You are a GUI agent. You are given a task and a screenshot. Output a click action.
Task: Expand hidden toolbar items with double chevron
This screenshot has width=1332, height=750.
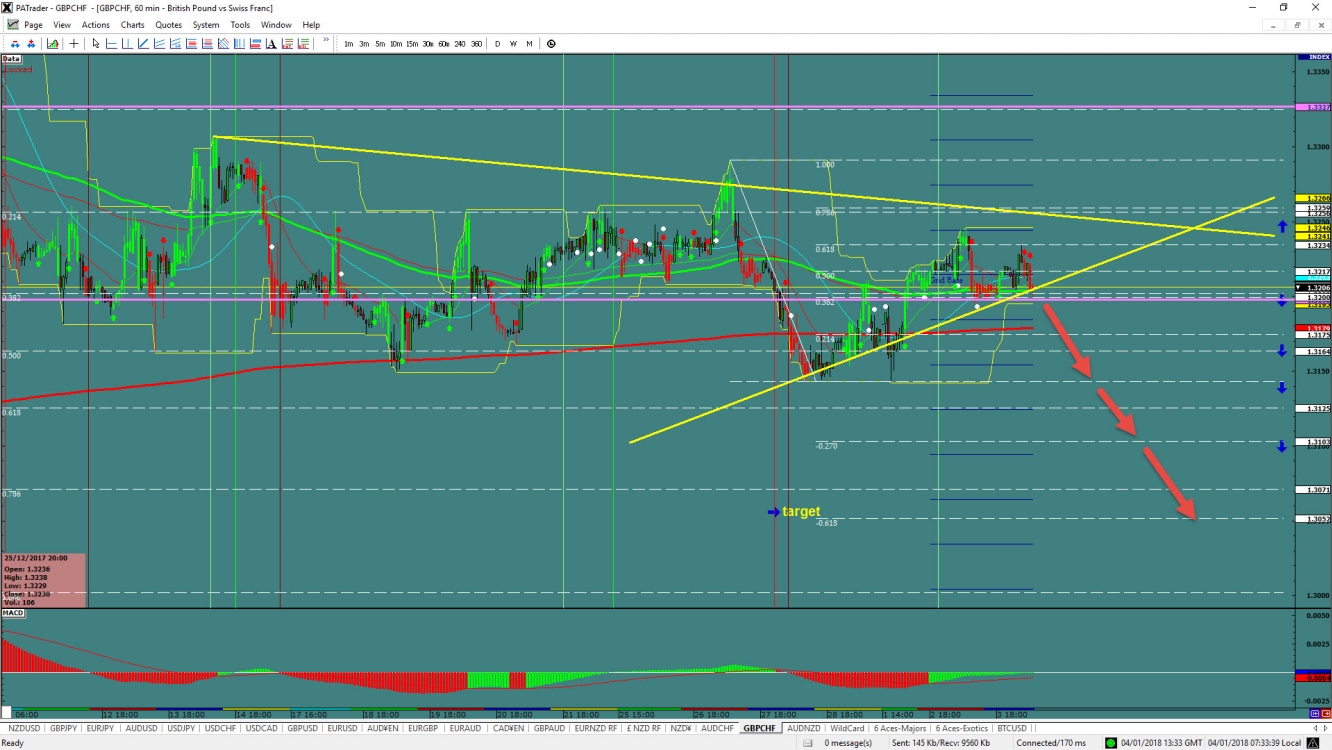[326, 40]
